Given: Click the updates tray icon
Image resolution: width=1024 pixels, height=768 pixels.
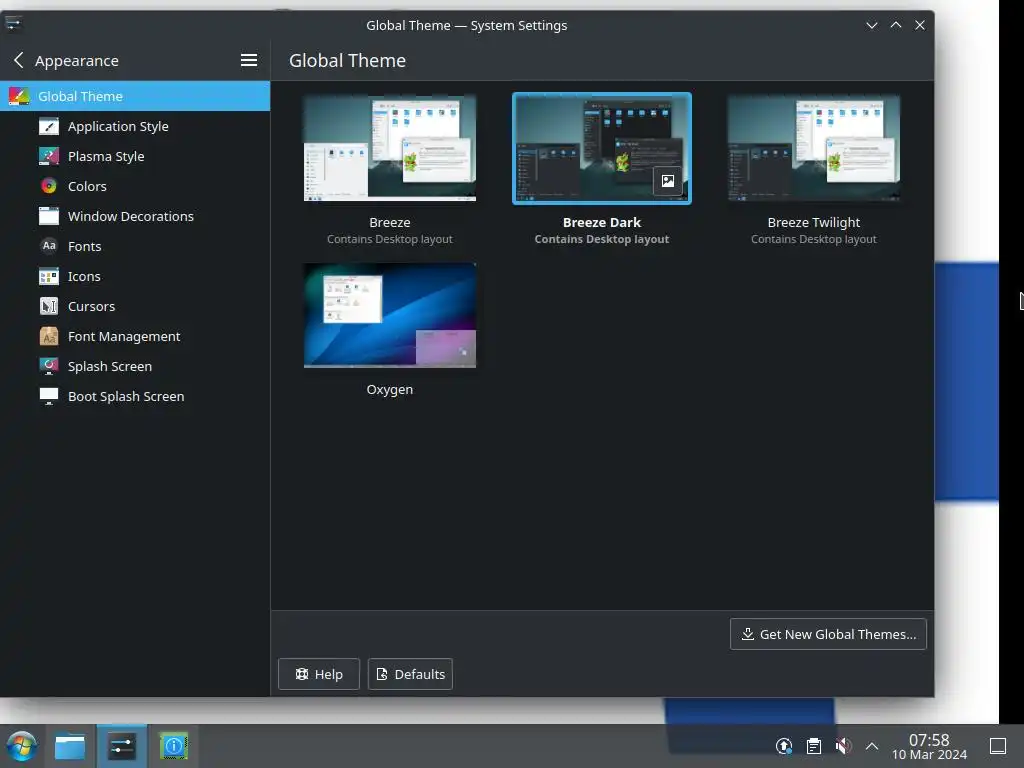Looking at the screenshot, I should click(784, 746).
